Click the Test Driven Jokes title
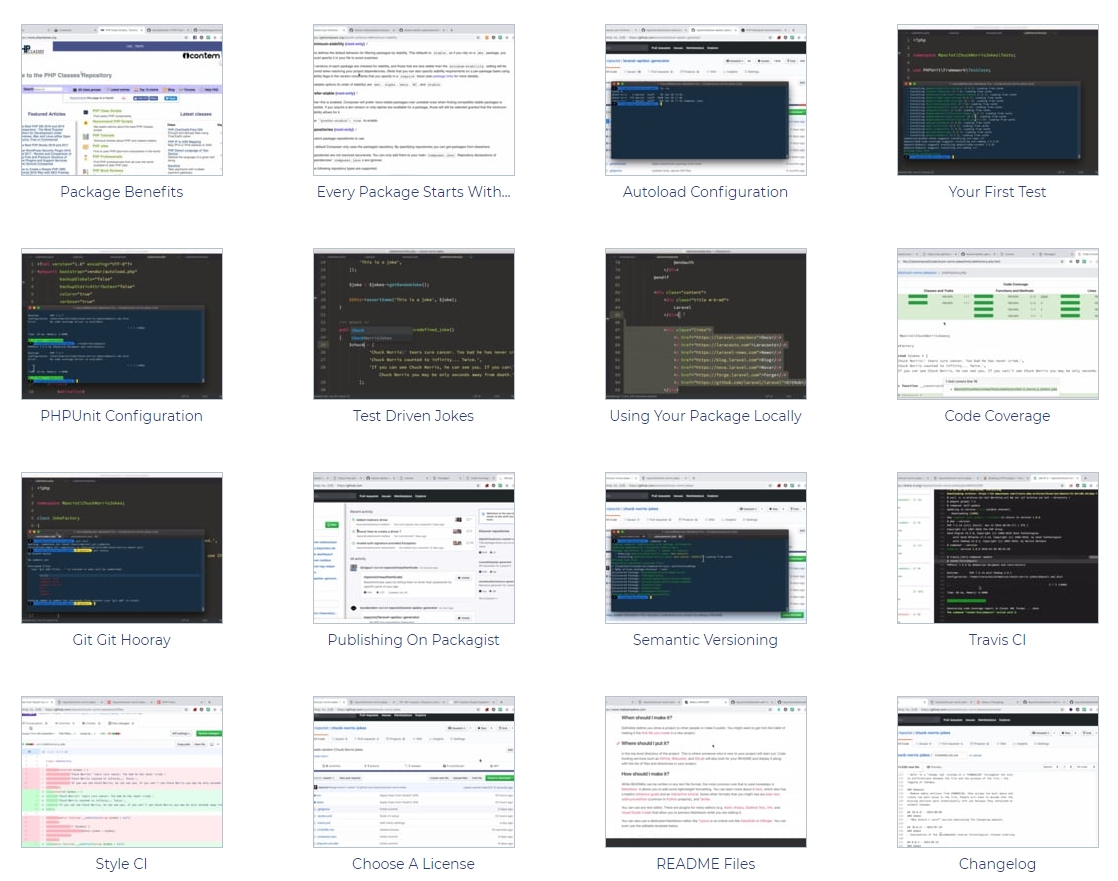The height and width of the screenshot is (881, 1118). point(414,416)
